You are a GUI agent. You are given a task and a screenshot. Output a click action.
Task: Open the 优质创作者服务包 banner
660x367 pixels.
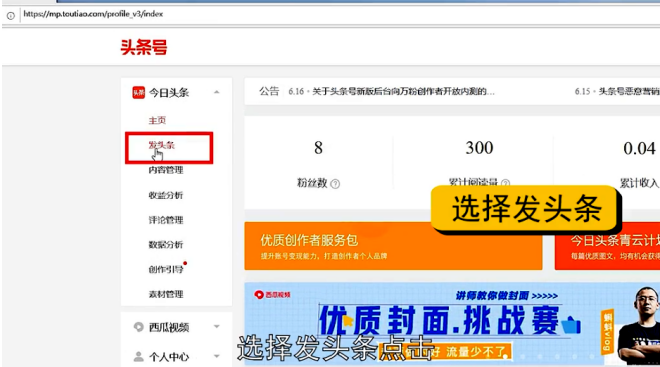393,246
